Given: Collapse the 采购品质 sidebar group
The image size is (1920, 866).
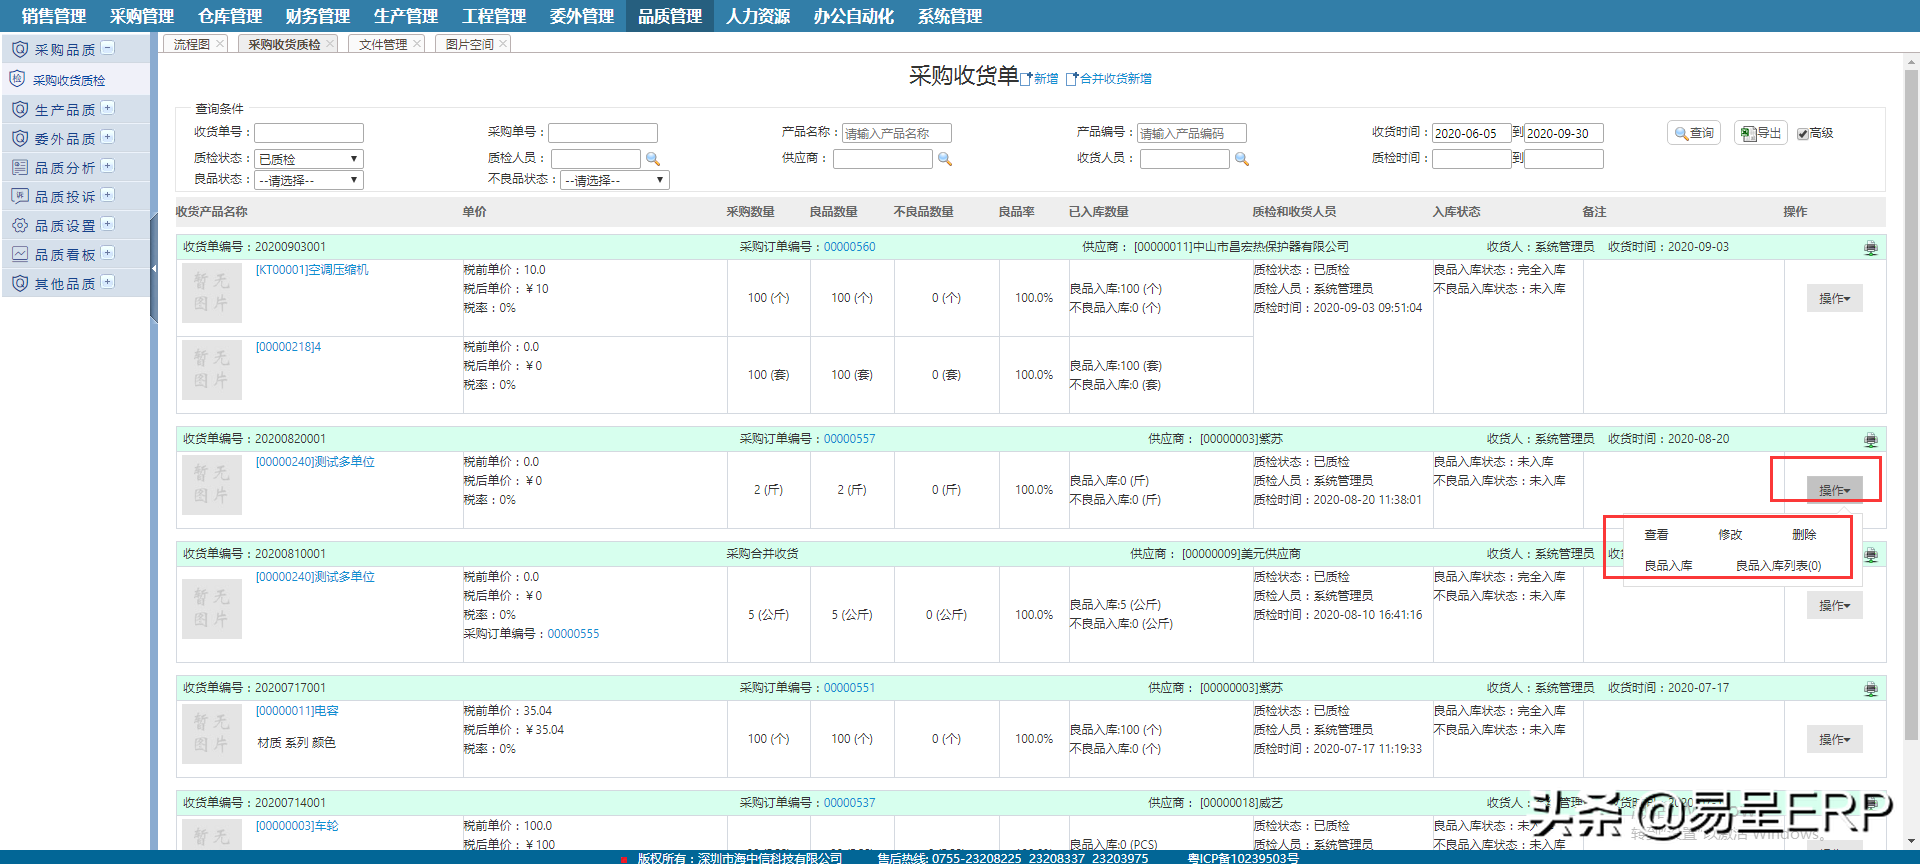Looking at the screenshot, I should pyautogui.click(x=108, y=48).
